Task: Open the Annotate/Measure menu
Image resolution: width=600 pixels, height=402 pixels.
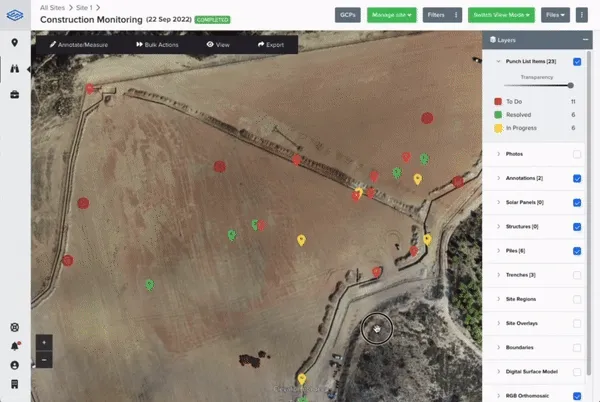Action: click(79, 45)
